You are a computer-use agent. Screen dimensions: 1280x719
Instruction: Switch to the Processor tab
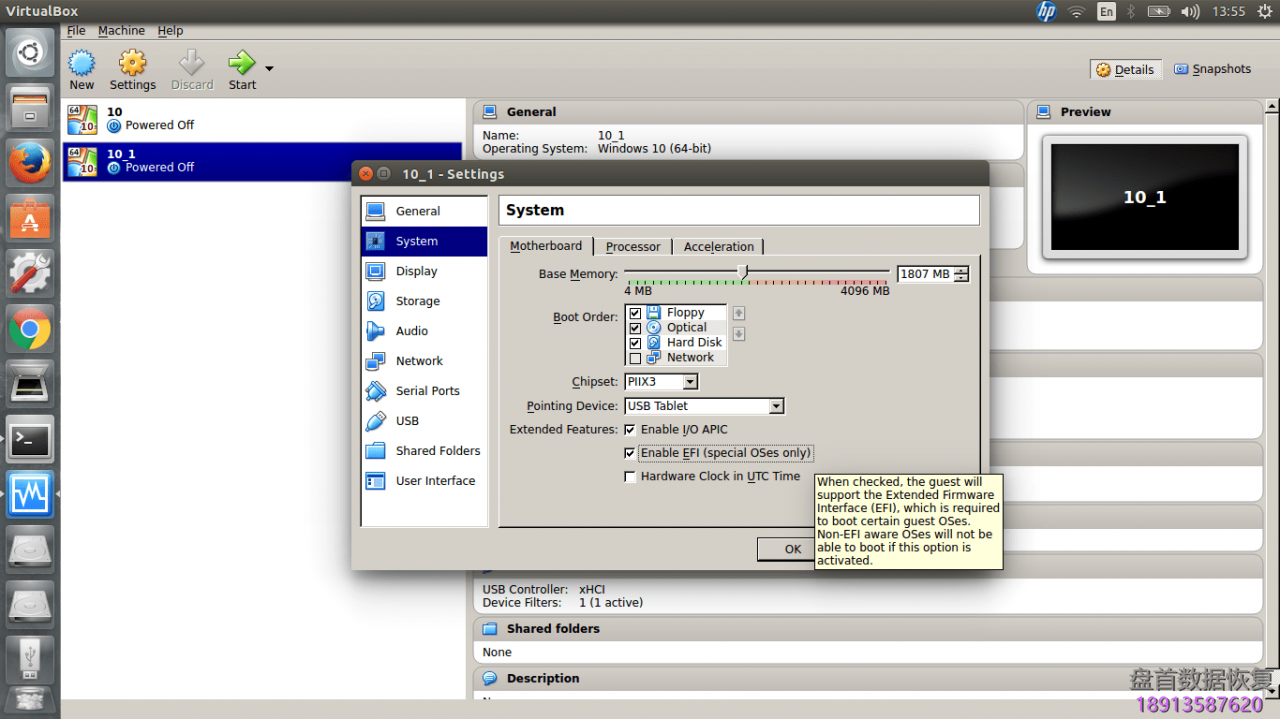point(632,246)
